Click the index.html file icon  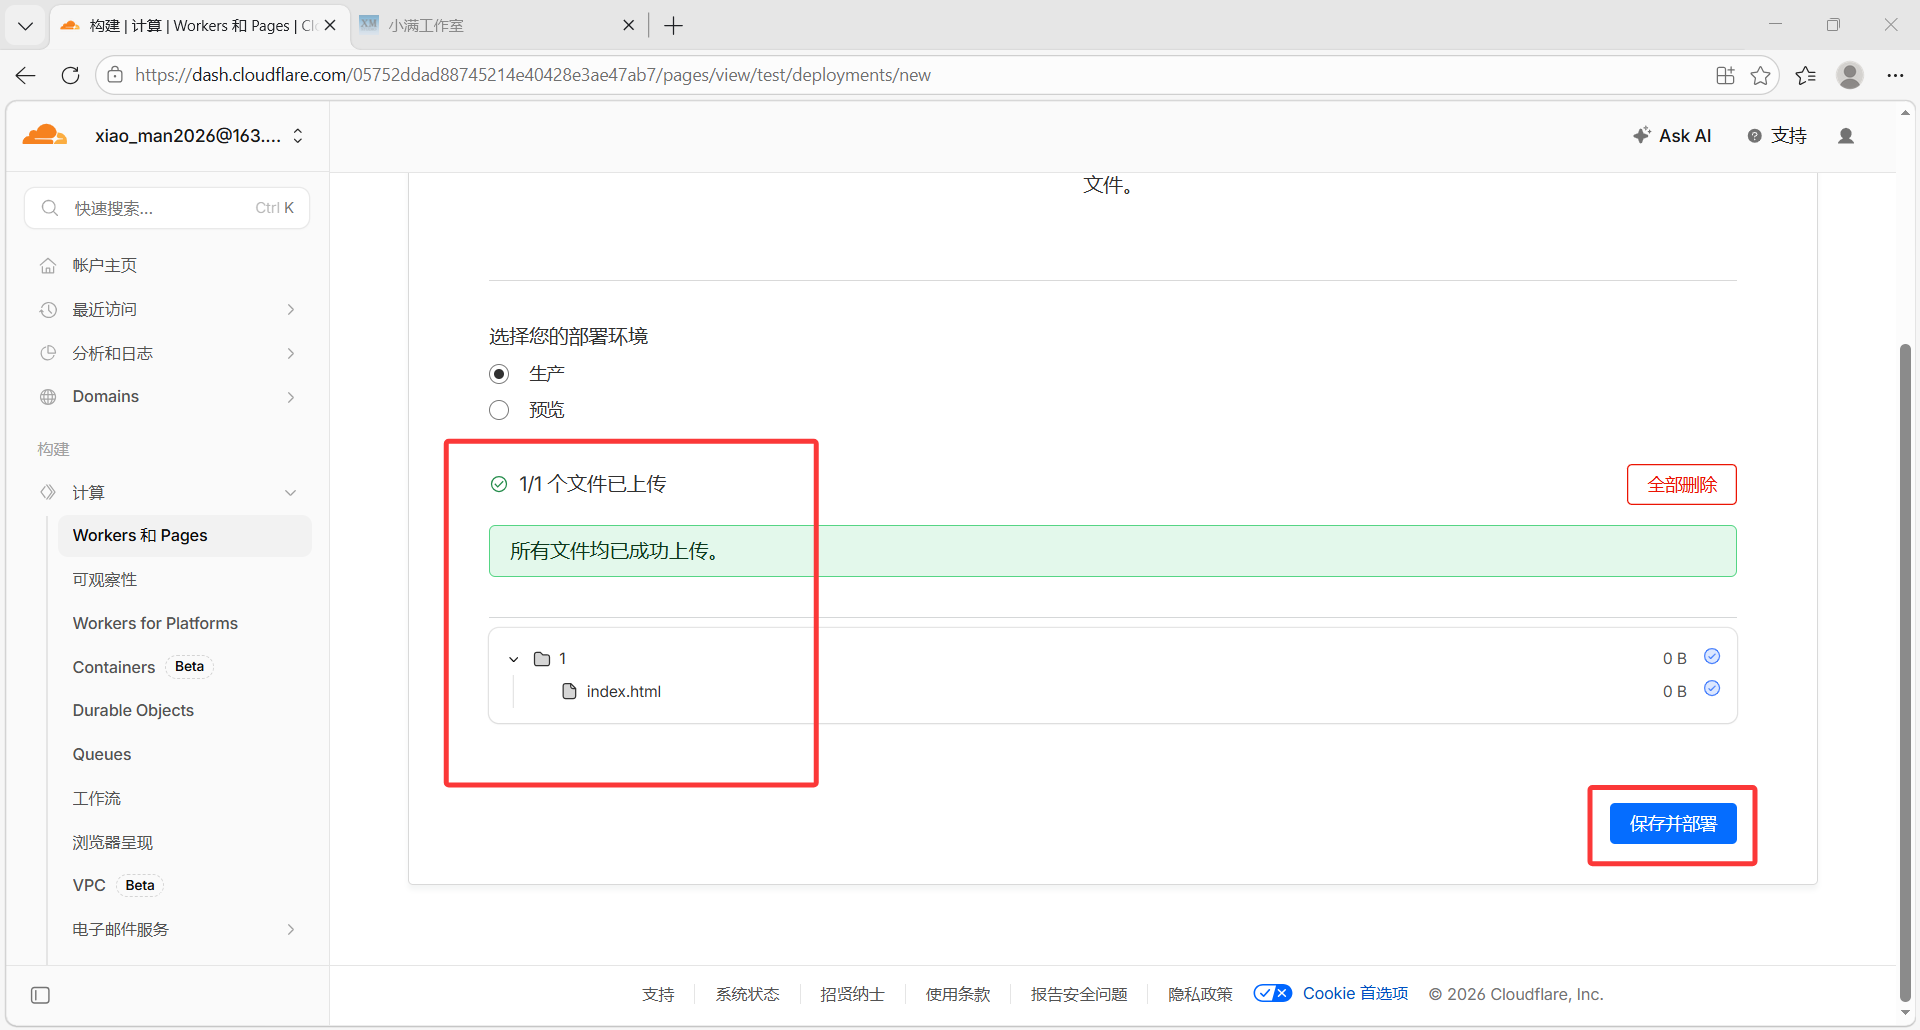(569, 691)
